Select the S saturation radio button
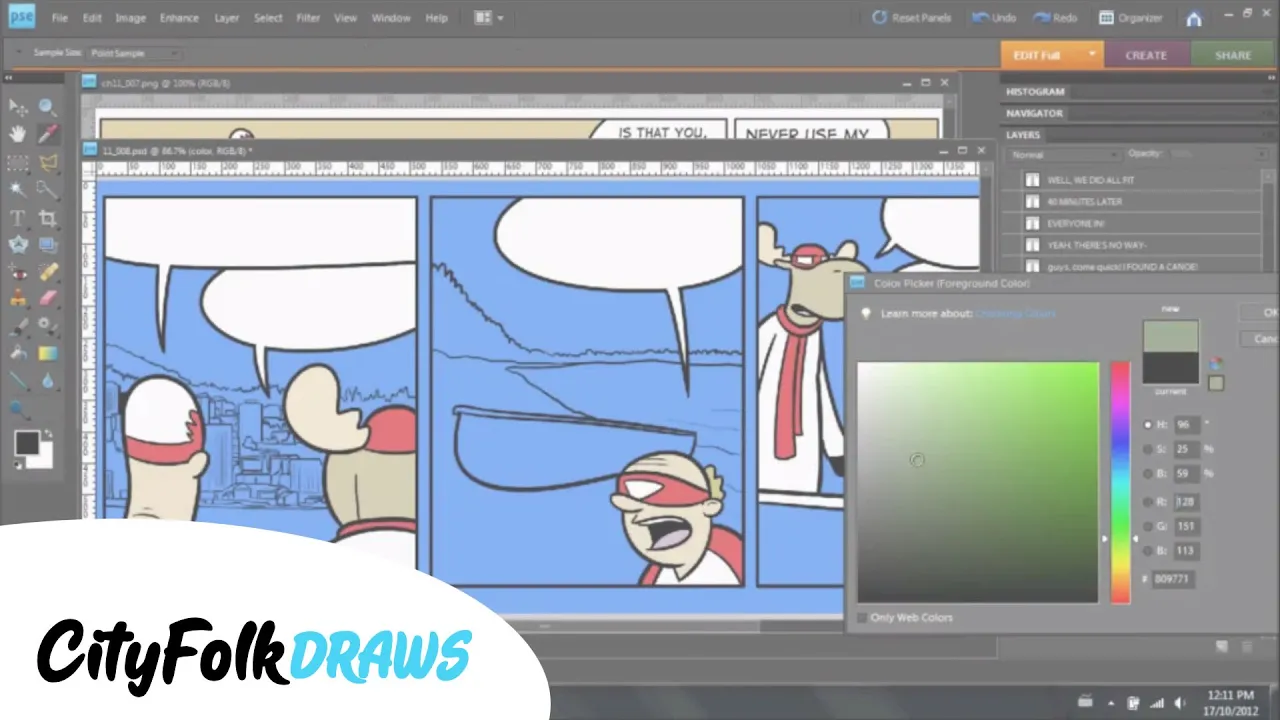Viewport: 1280px width, 720px height. [1148, 449]
